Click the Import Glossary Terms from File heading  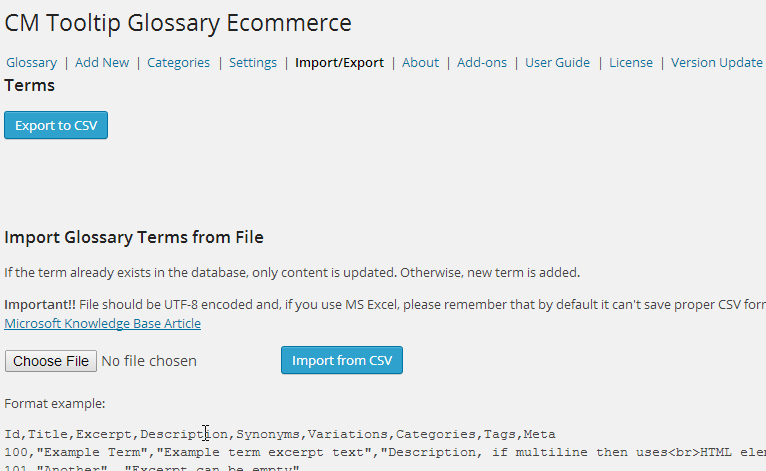[x=134, y=237]
